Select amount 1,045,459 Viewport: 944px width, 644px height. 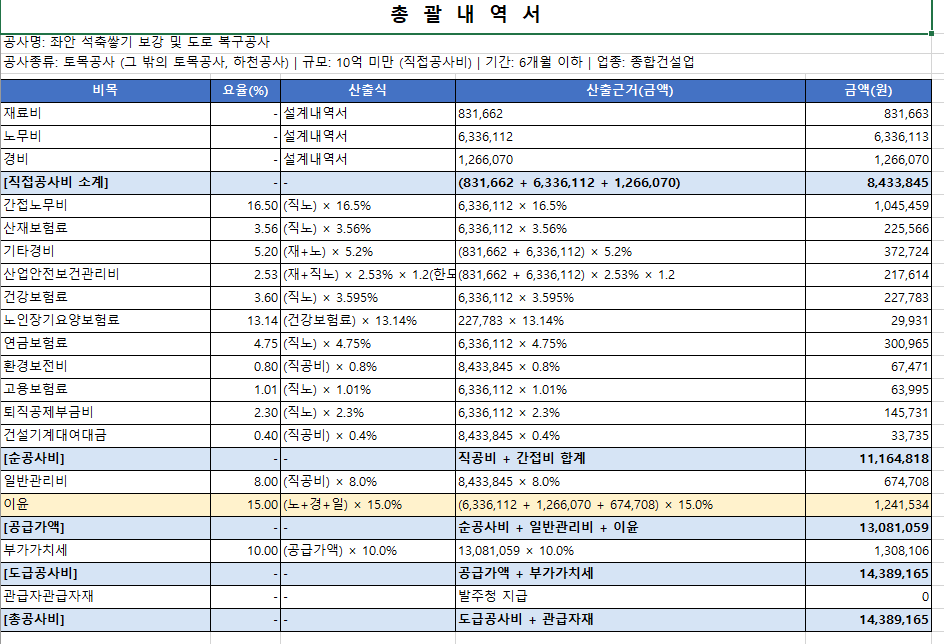click(868, 206)
